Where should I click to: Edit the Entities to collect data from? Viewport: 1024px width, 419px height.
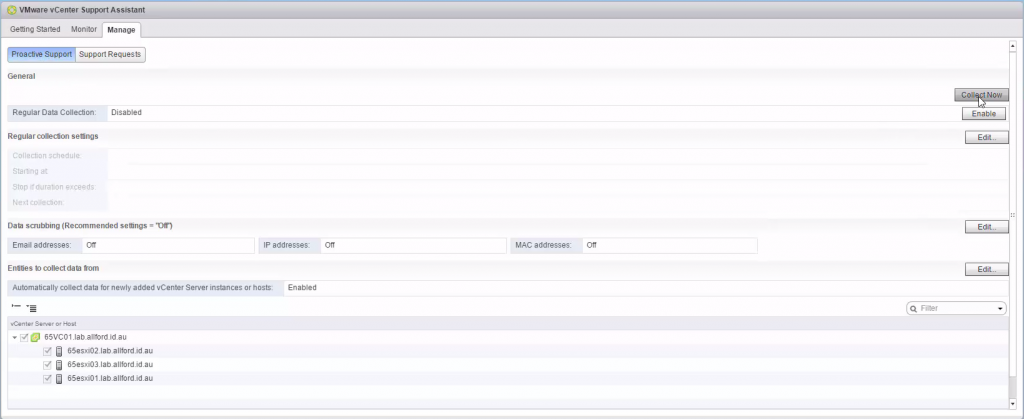click(987, 269)
